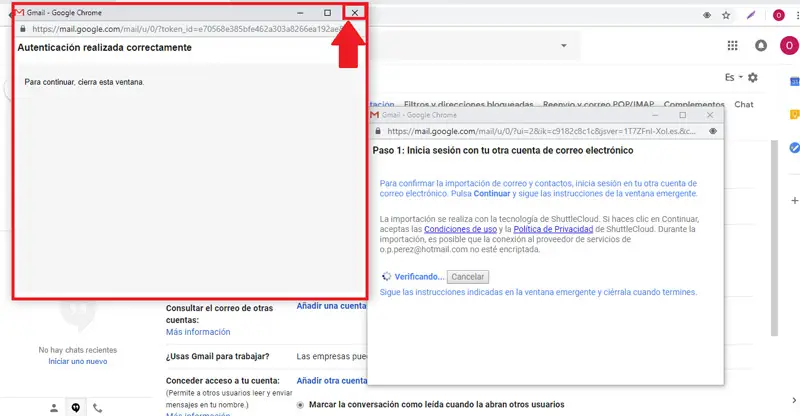The width and height of the screenshot is (800, 416).
Task: Maximize the Paso 1 popup window
Action: point(683,115)
